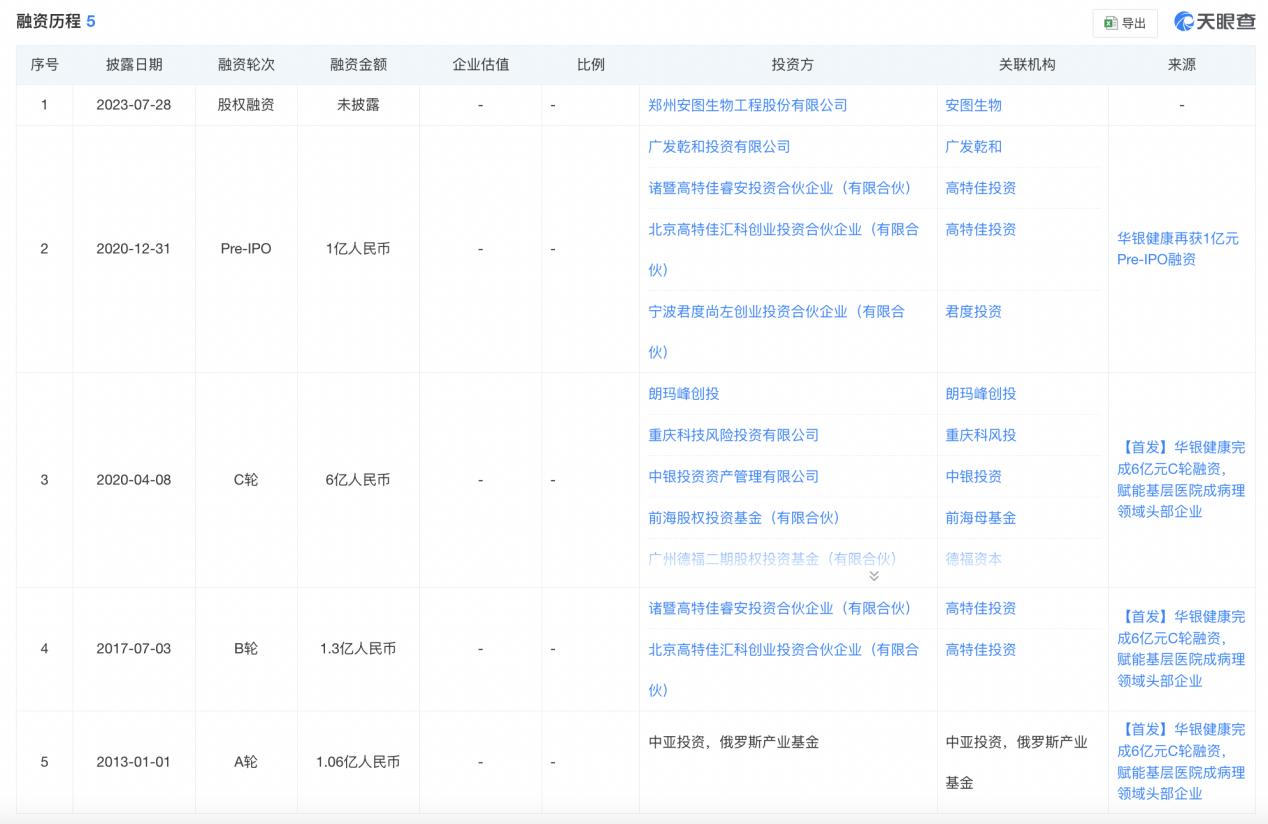
Task: Open the faded 德福资本 institution link
Action: tap(973, 558)
